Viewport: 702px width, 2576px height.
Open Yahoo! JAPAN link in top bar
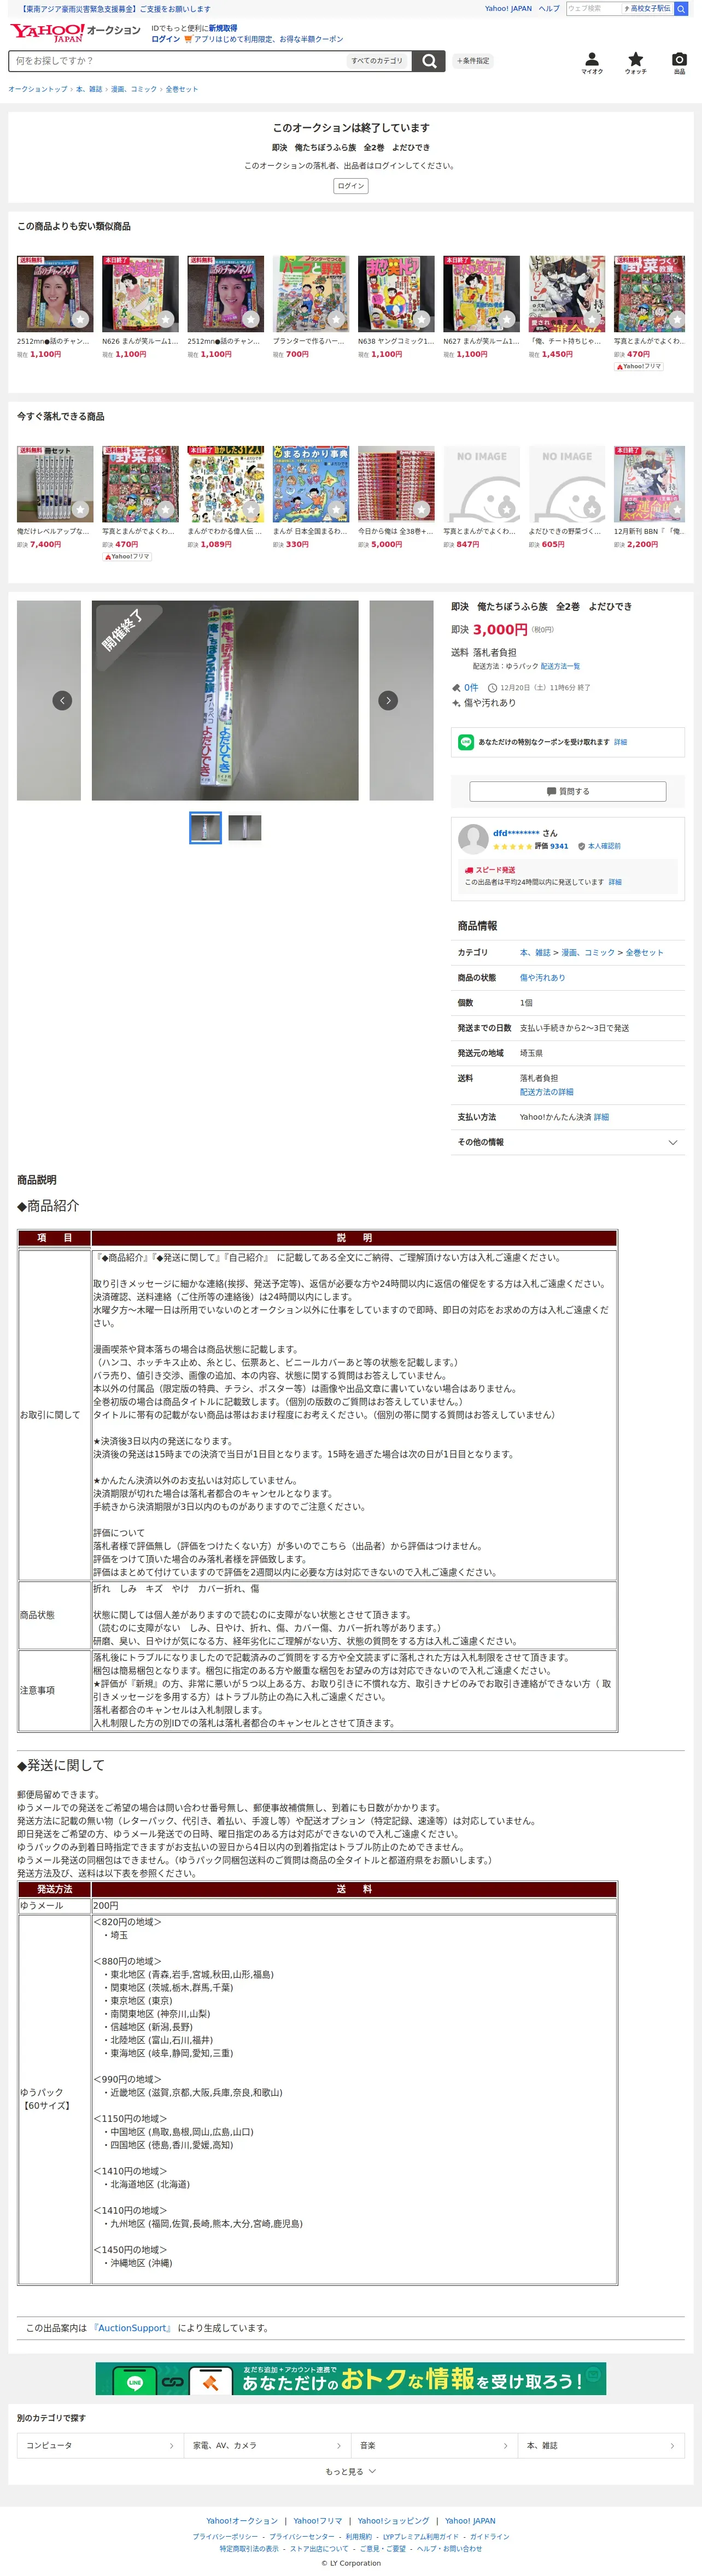508,8
